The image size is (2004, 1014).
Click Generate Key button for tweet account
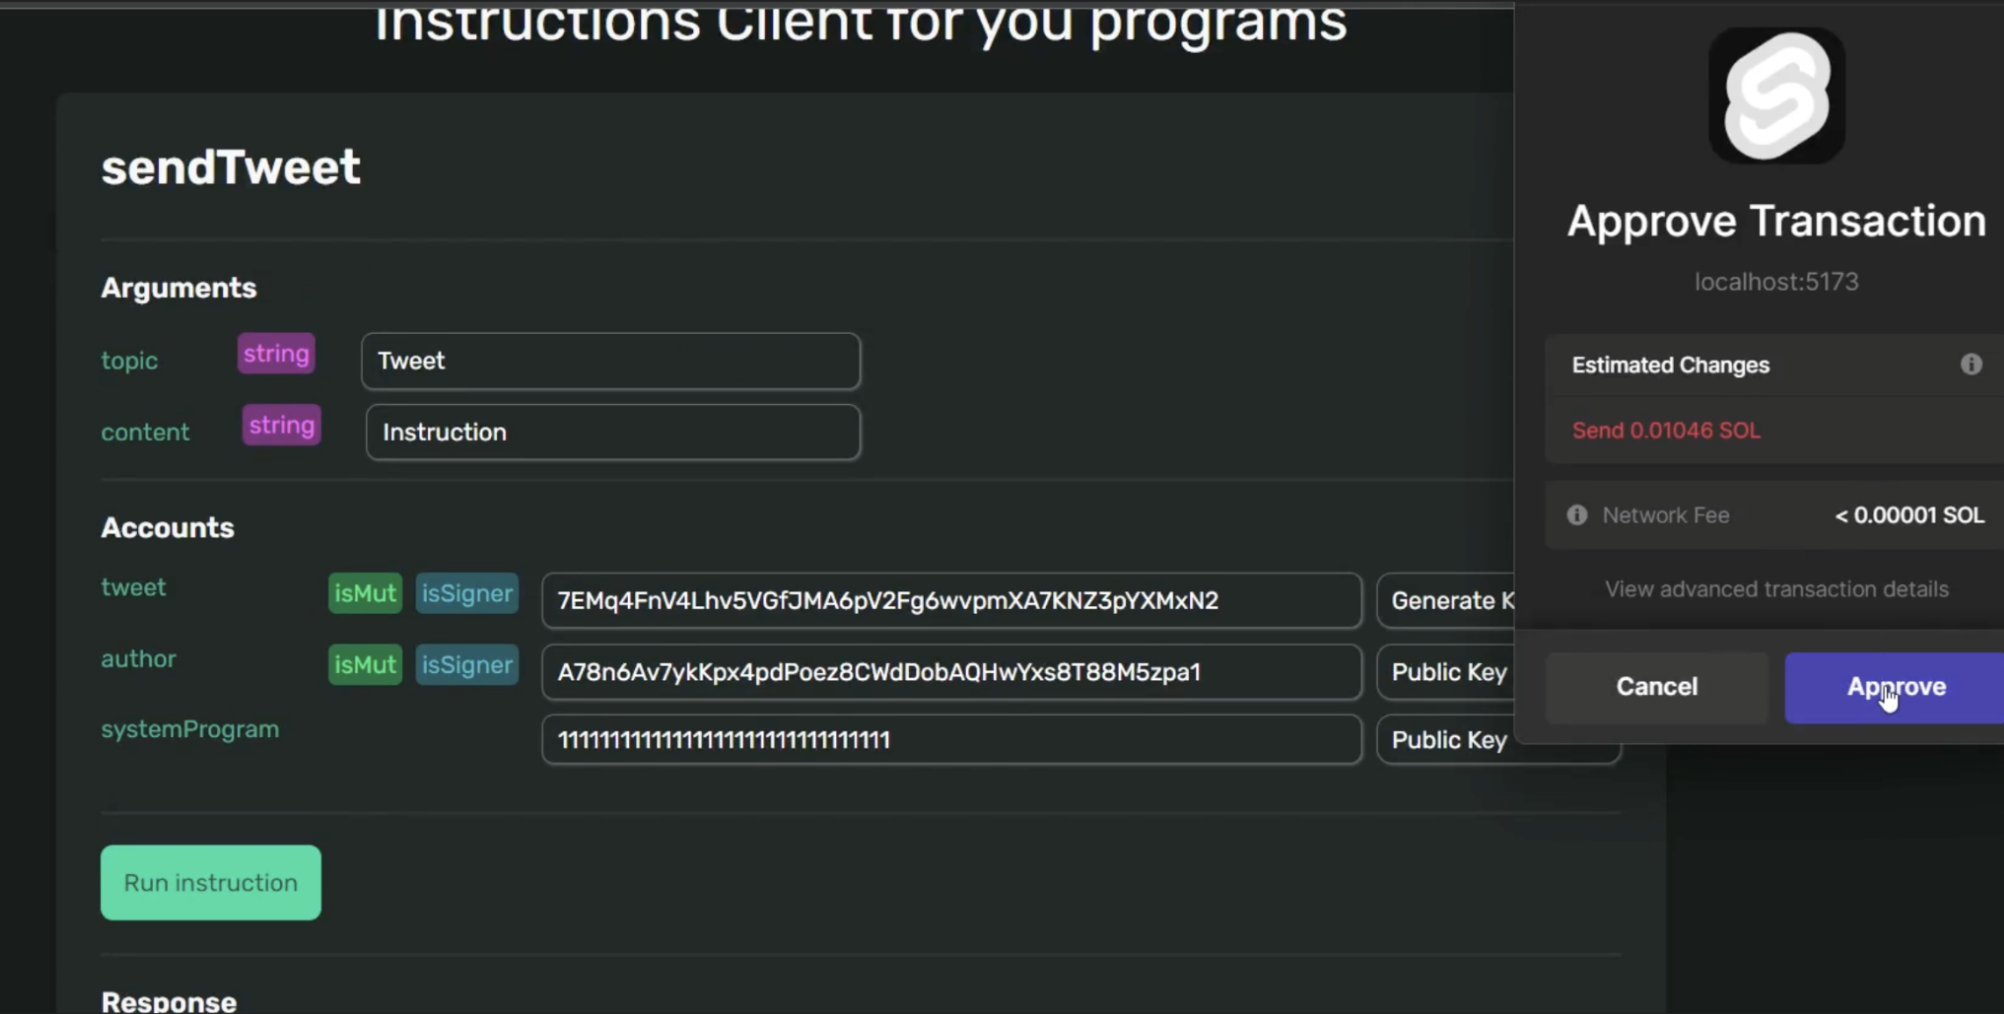click(x=1446, y=600)
